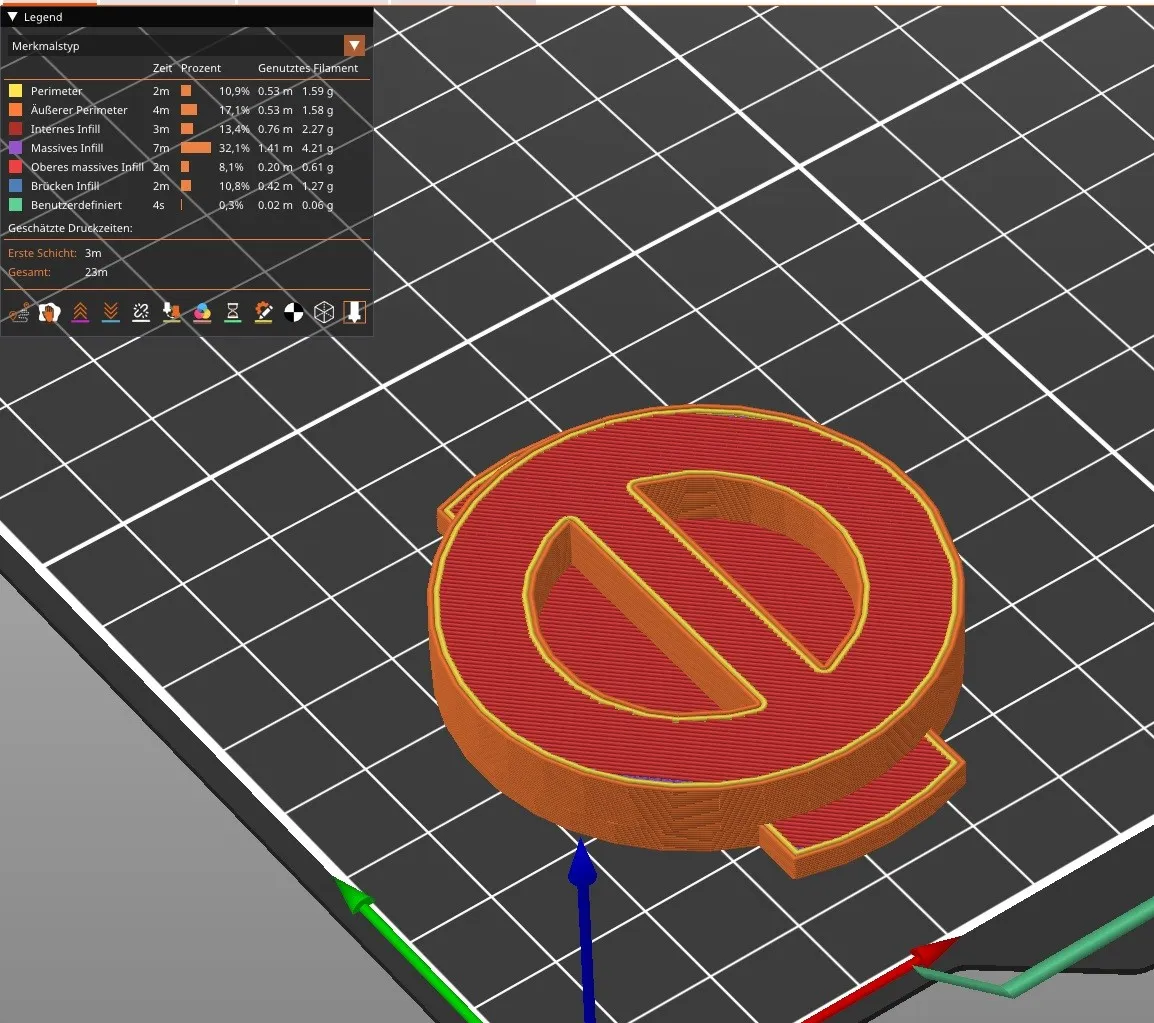
Task: Click the blue Brücken Infill swatch
Action: coord(15,186)
